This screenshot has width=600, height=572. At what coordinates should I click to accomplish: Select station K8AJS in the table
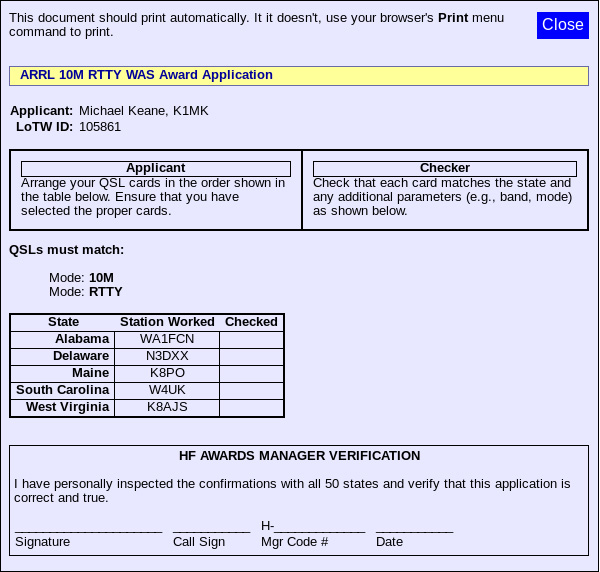[x=167, y=407]
